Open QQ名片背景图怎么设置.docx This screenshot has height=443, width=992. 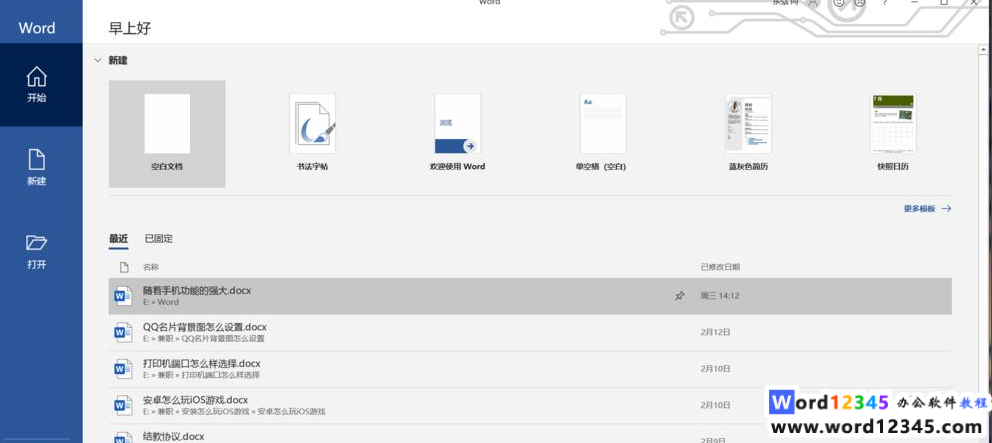(x=530, y=333)
